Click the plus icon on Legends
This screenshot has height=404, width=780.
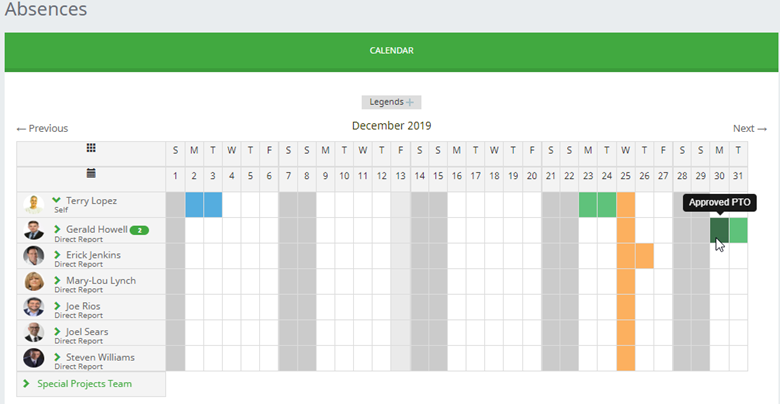click(x=410, y=102)
